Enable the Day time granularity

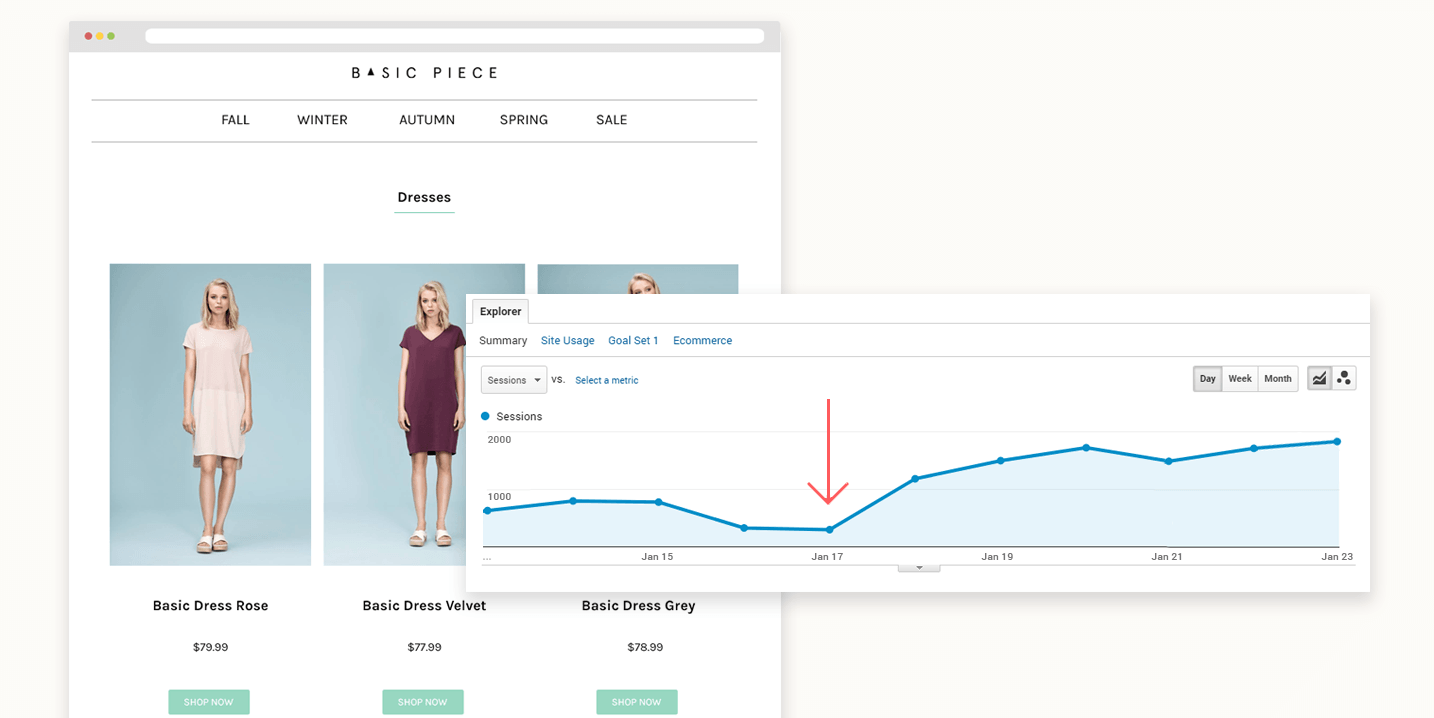coord(1207,378)
